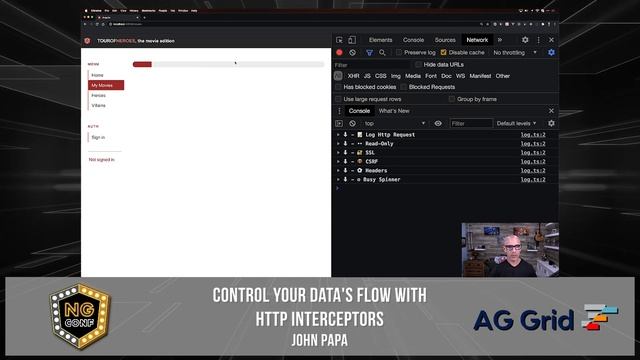Open the Home menu link
The height and width of the screenshot is (360, 640).
tap(98, 75)
